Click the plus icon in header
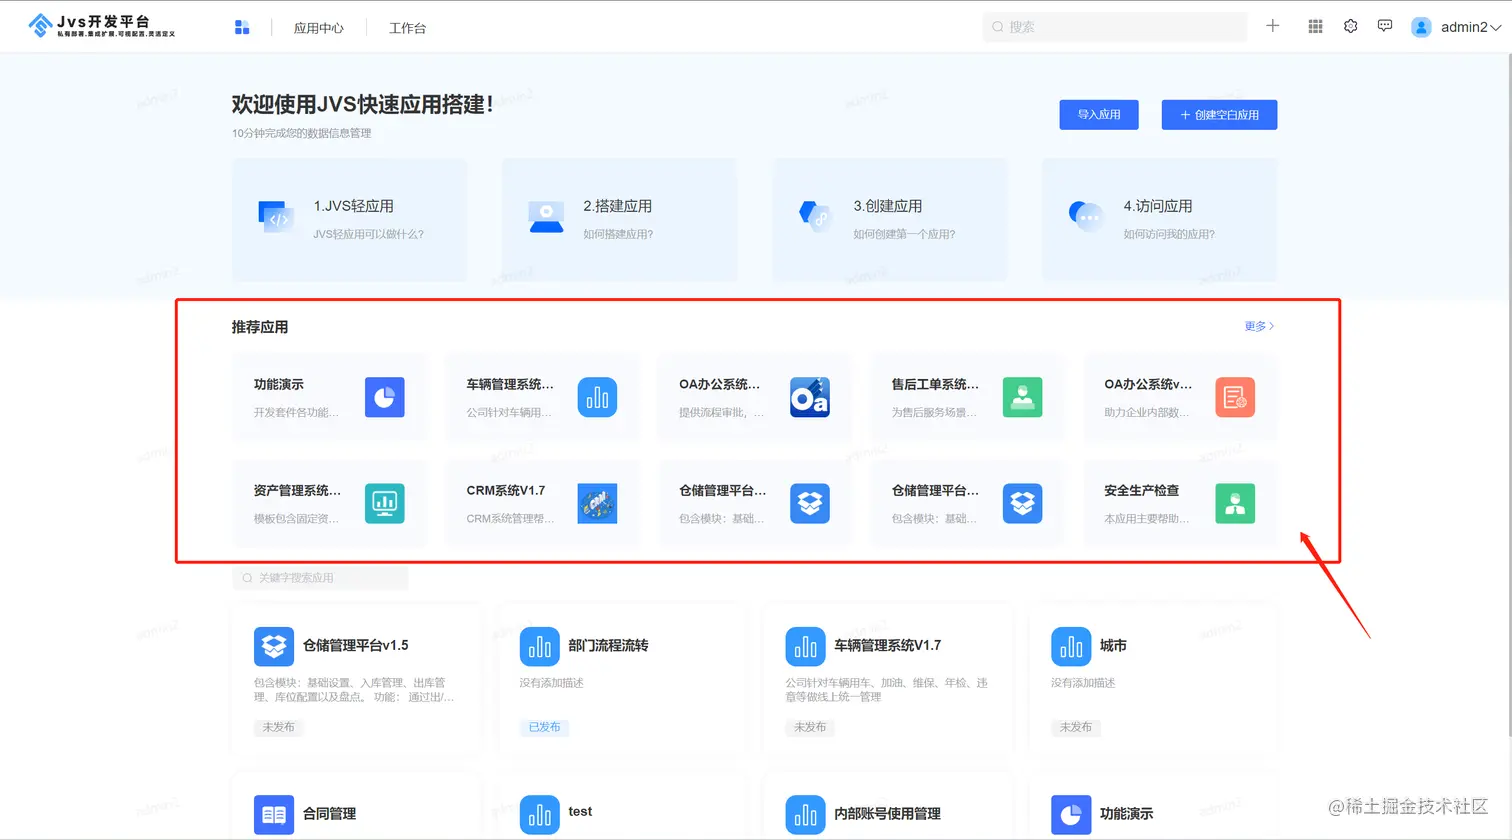Image resolution: width=1512 pixels, height=840 pixels. tap(1273, 26)
